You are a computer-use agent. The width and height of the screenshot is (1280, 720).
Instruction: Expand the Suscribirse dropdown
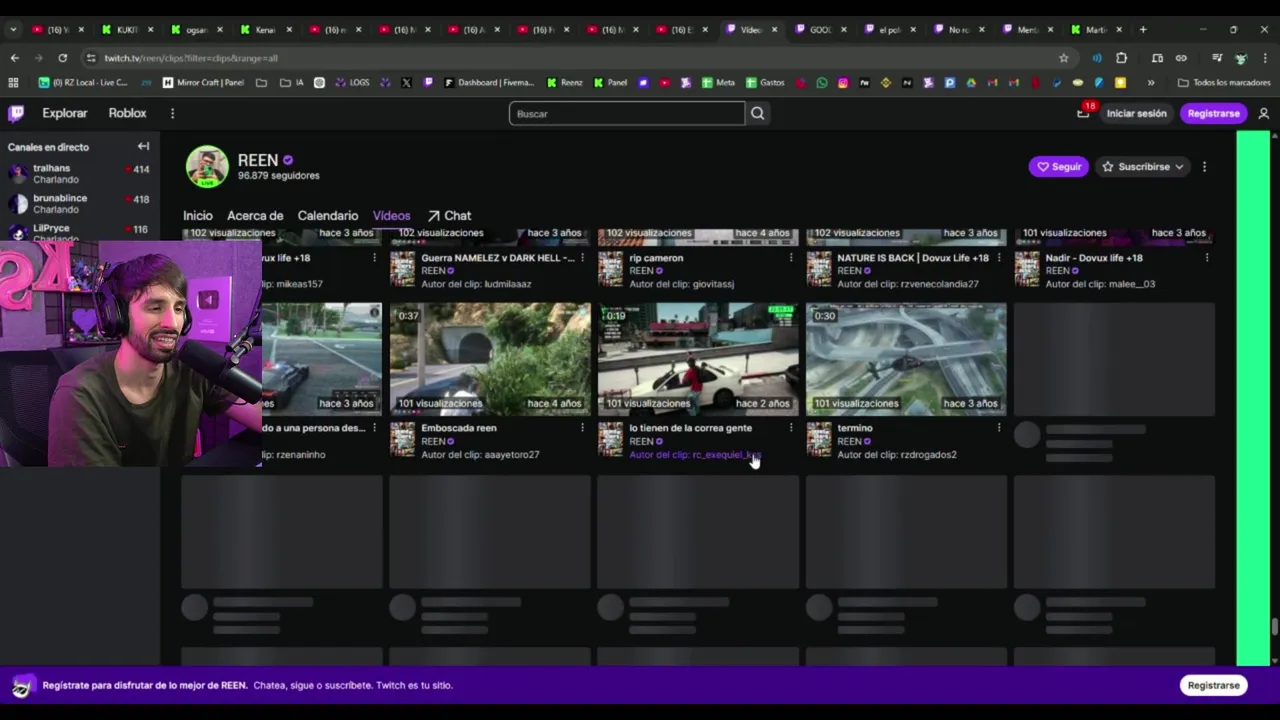pyautogui.click(x=1144, y=166)
